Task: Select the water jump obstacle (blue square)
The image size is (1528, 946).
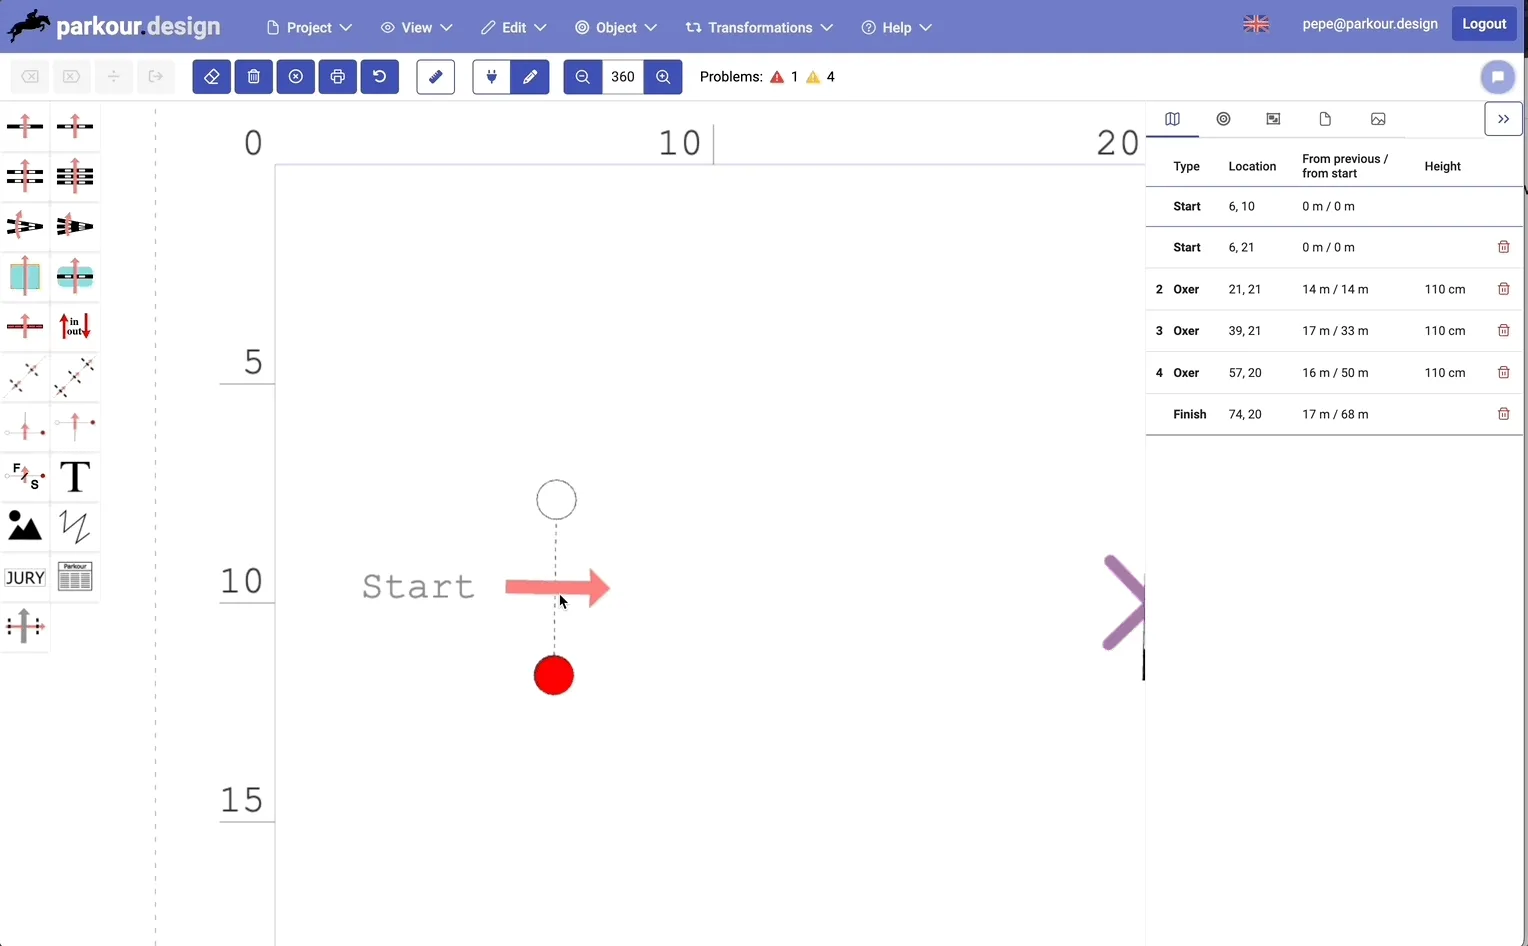Action: coord(25,276)
